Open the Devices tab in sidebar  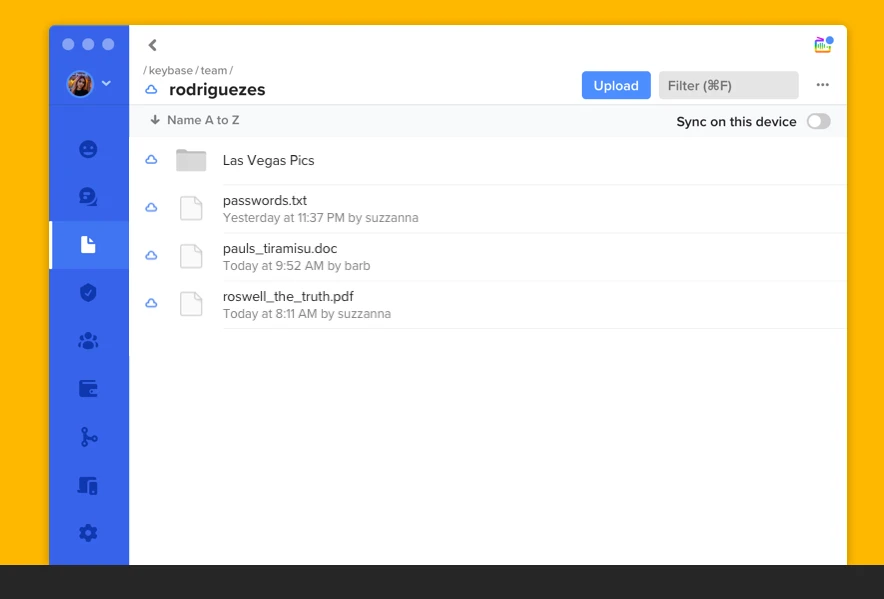click(88, 485)
